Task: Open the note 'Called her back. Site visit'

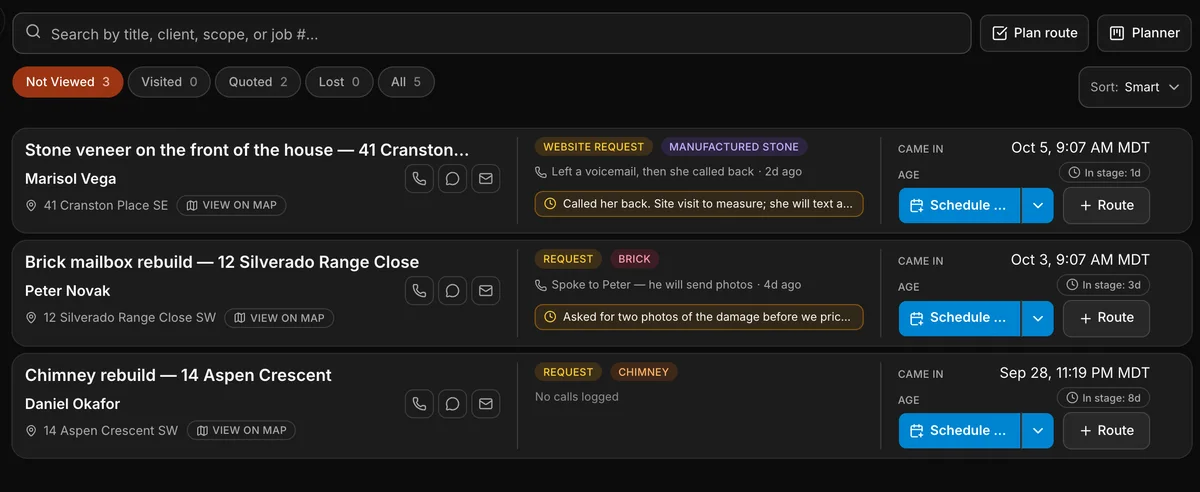Action: [699, 204]
